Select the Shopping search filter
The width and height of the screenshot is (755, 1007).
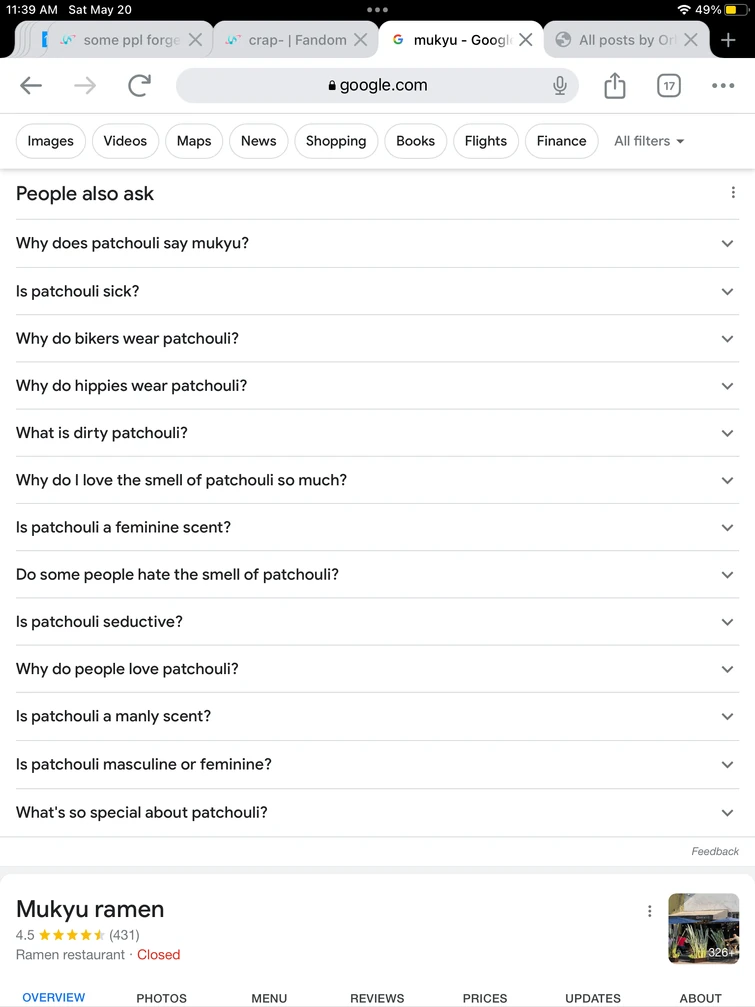point(335,141)
